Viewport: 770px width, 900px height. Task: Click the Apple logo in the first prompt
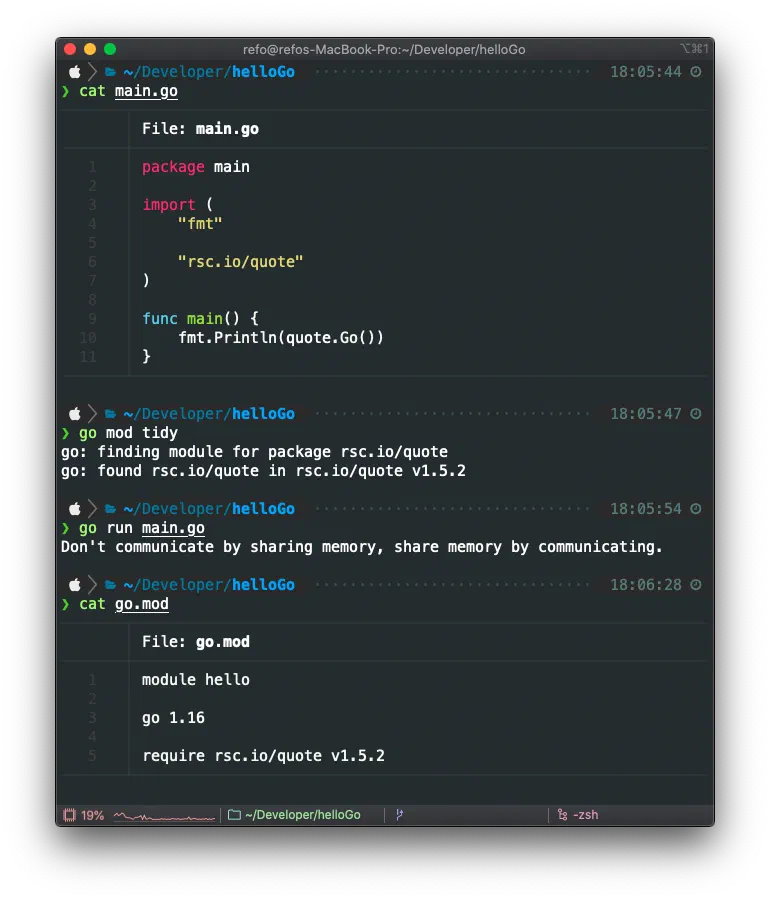pyautogui.click(x=74, y=72)
